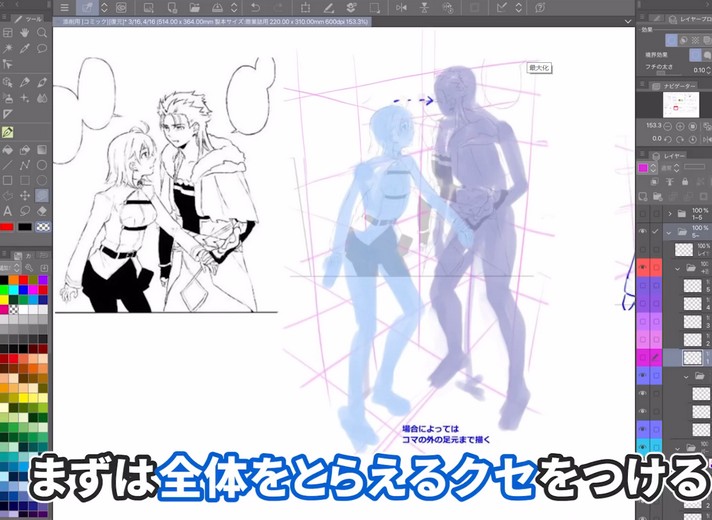Open the レイヤー layer panel tab

(669, 156)
